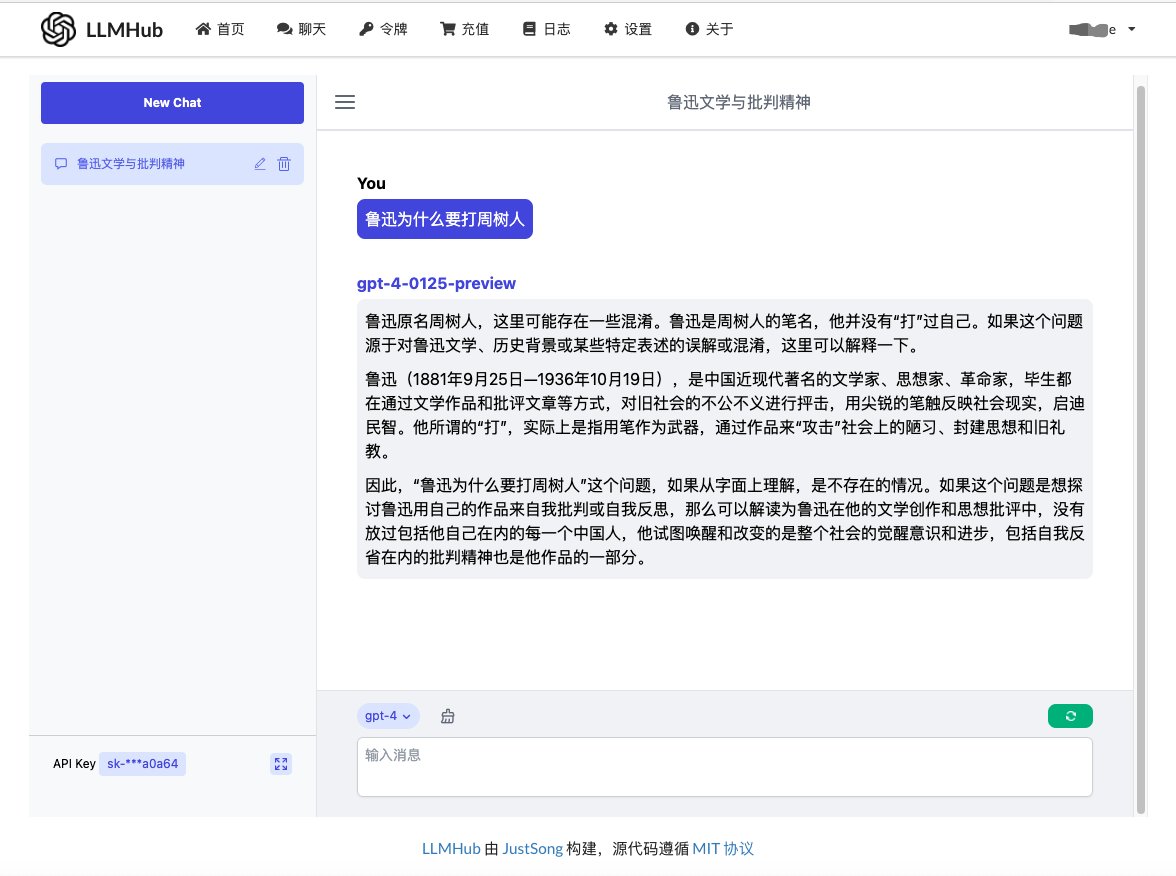Click the user message 鲁迅为什么要打周树人

point(445,219)
